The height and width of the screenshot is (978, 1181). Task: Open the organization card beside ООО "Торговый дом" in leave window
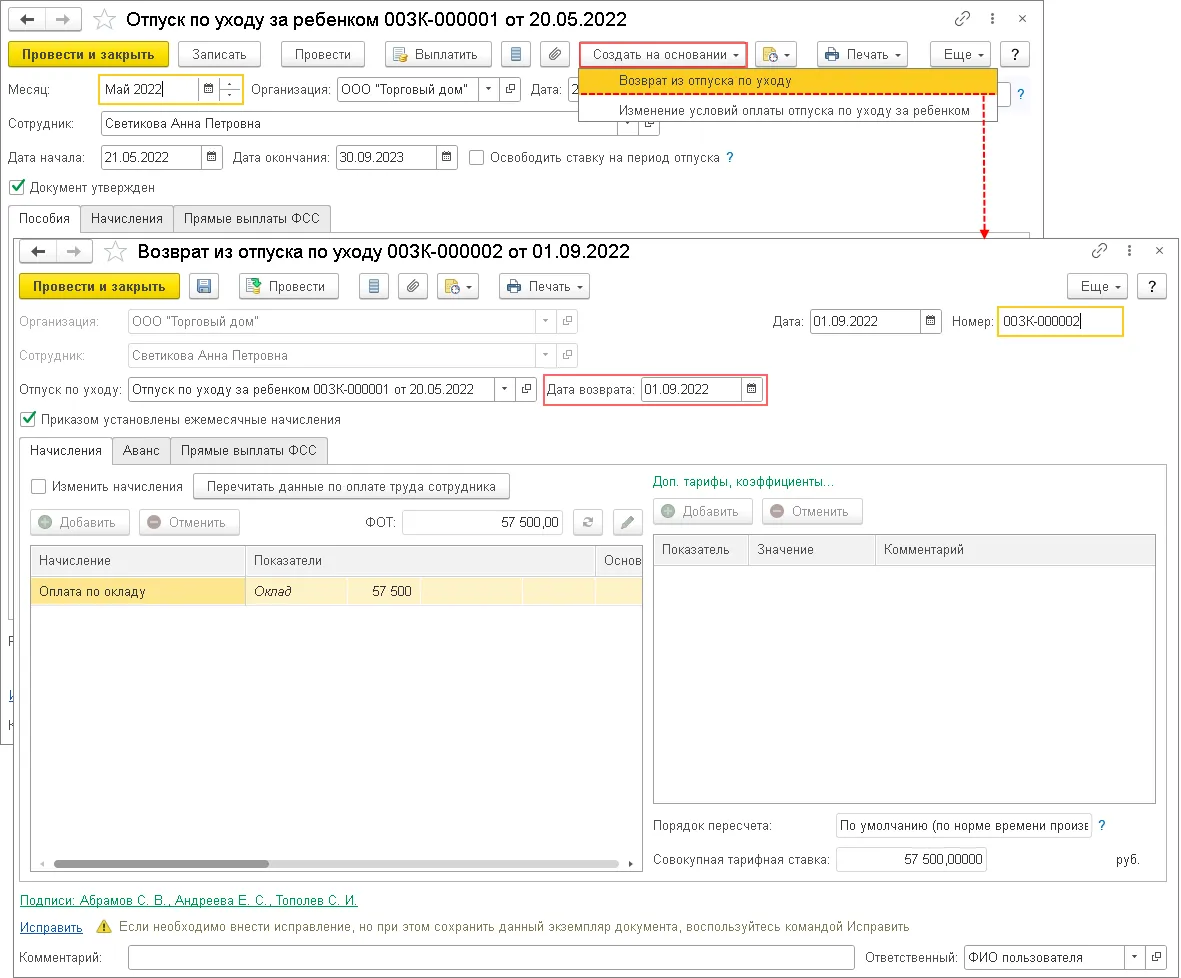coord(510,89)
